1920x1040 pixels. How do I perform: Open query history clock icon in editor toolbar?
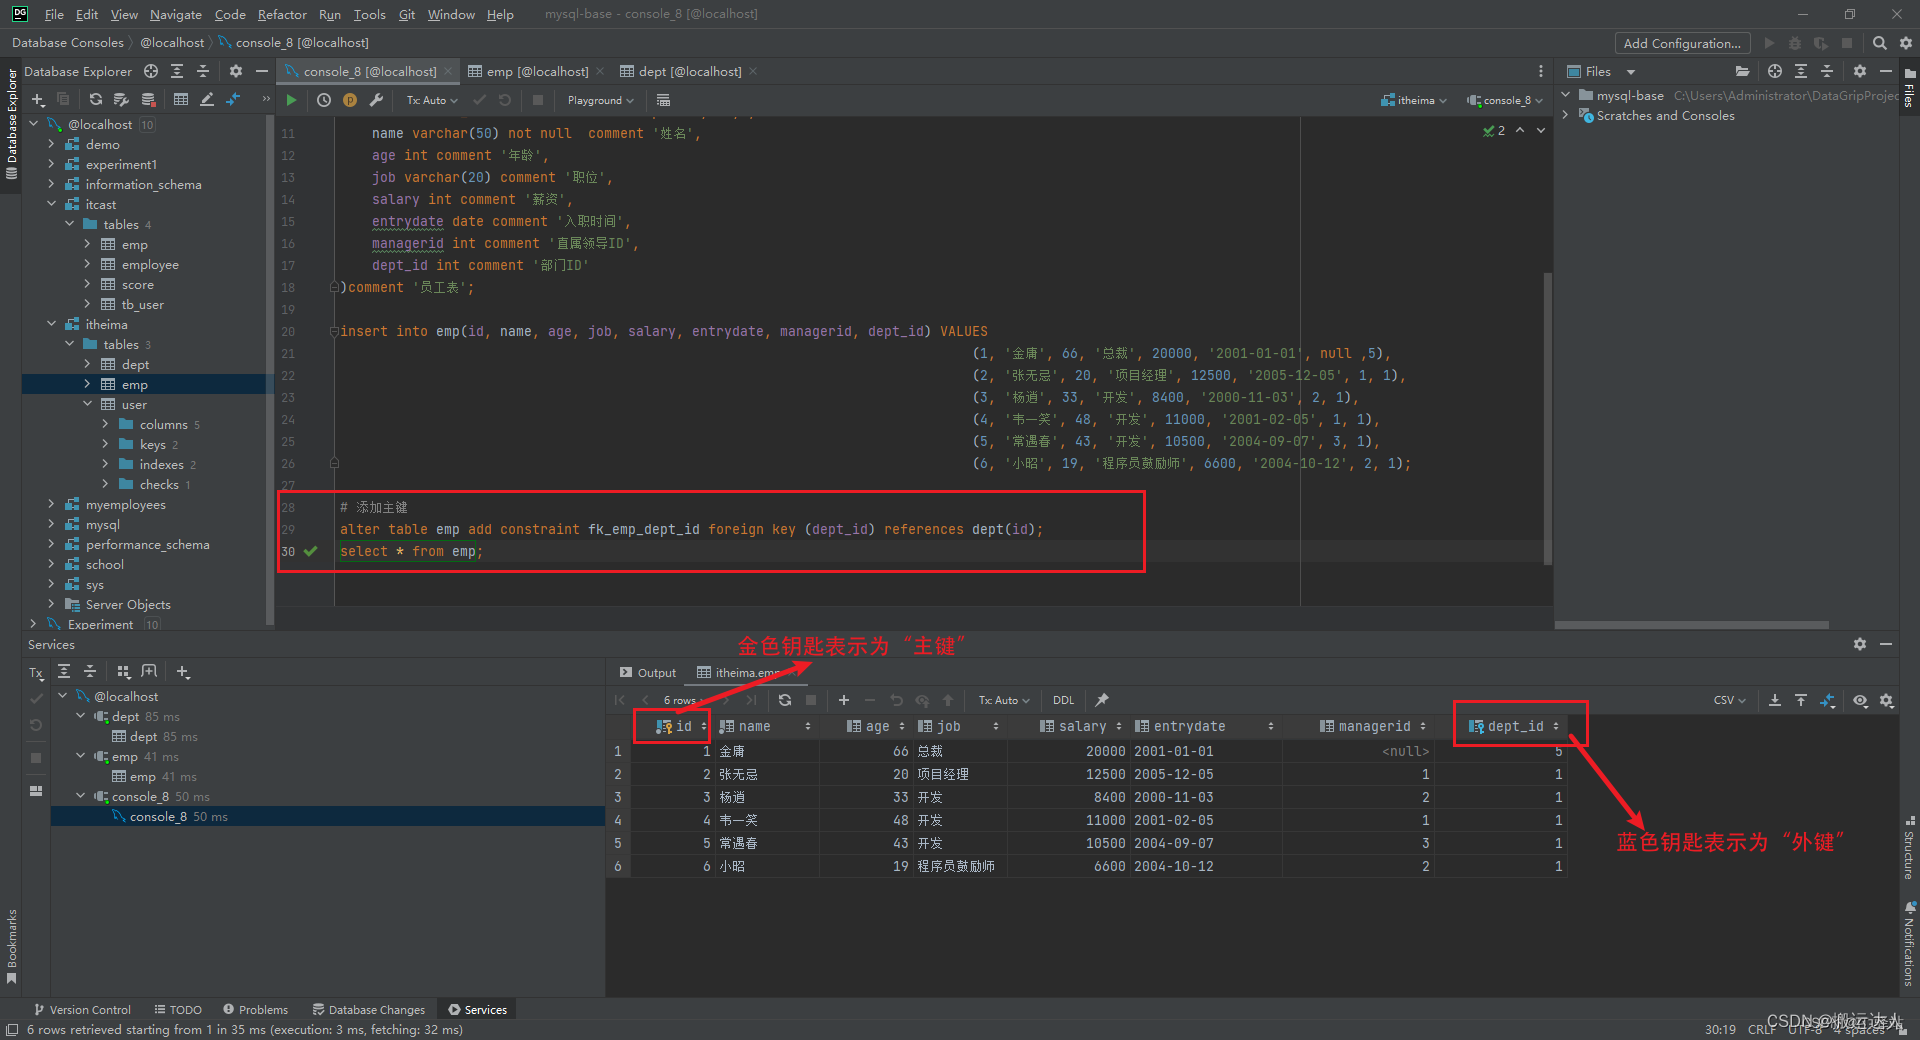click(x=324, y=100)
